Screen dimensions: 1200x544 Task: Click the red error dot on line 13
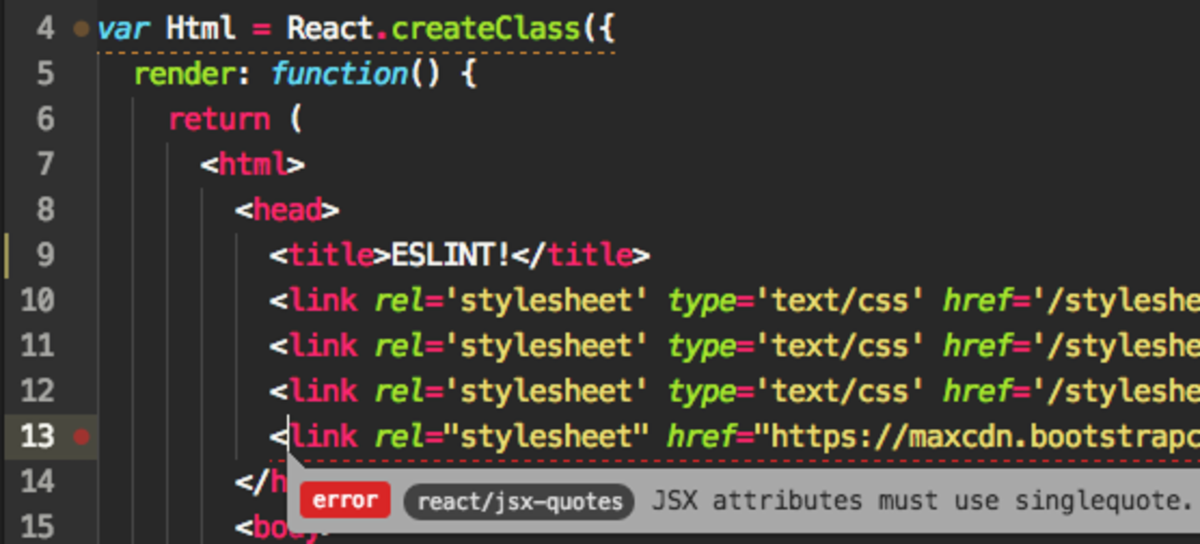(x=82, y=437)
